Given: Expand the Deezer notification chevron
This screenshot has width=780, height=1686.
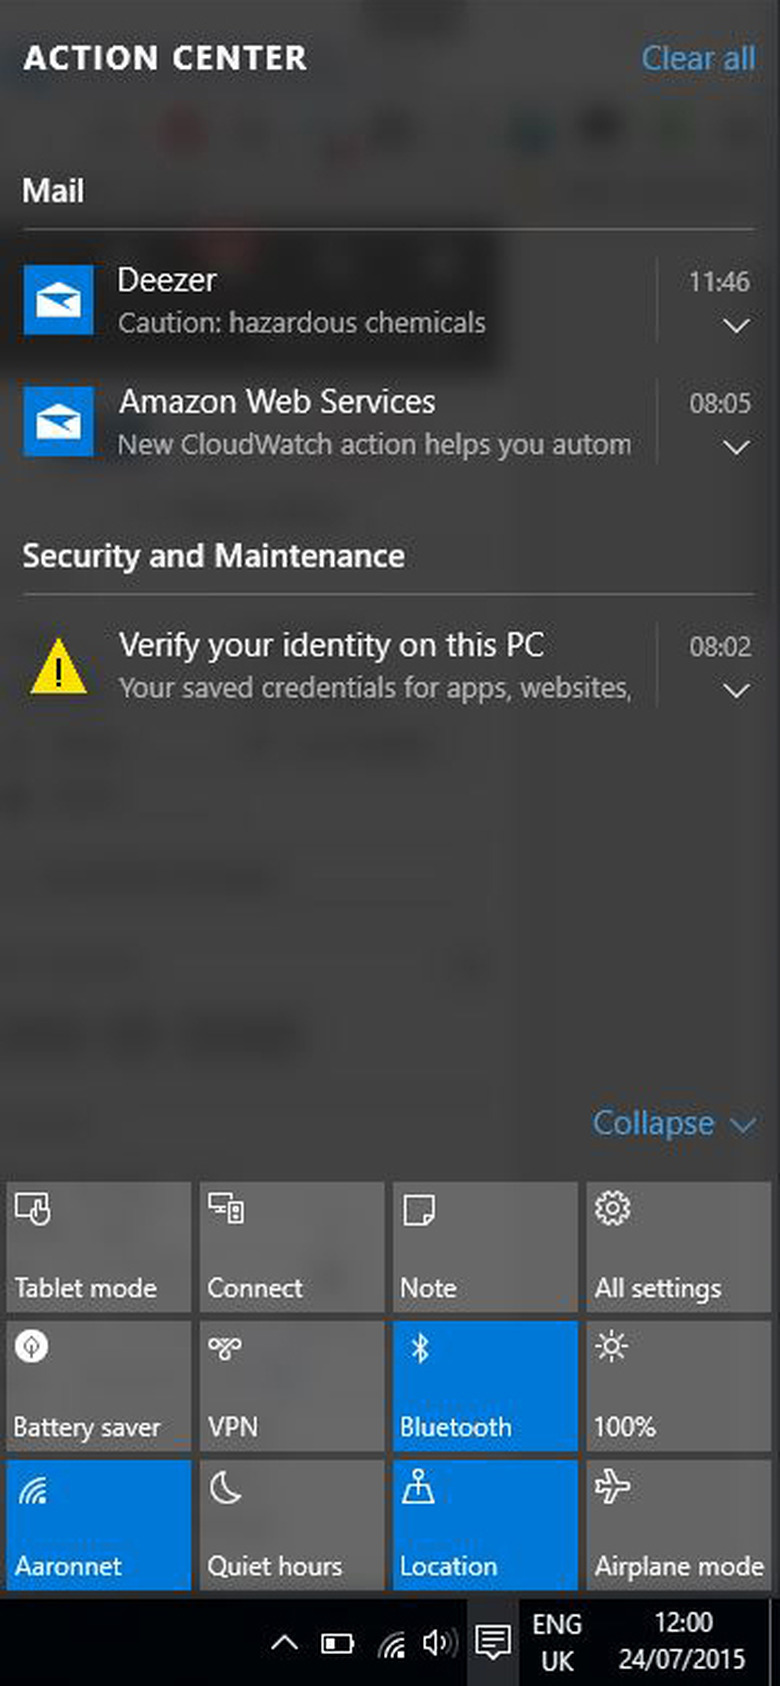Looking at the screenshot, I should point(736,326).
